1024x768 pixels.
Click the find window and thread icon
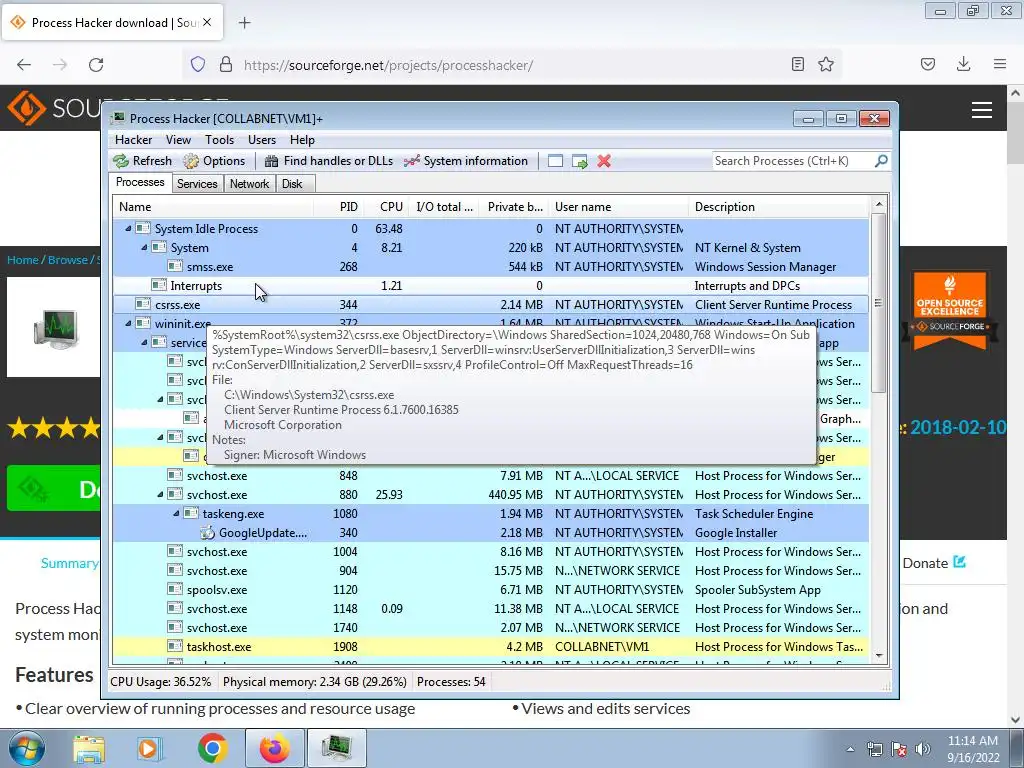[579, 161]
